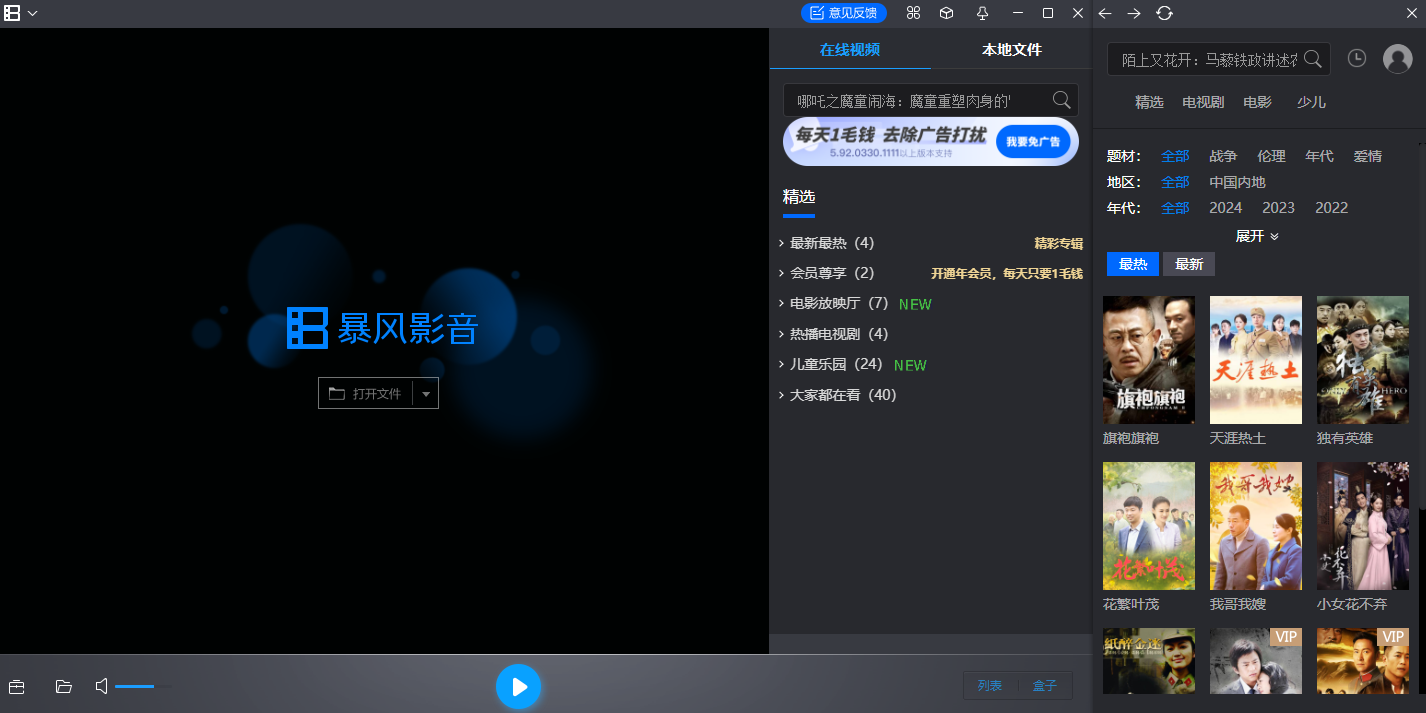1426x713 pixels.
Task: Switch sorting to 最新
Action: pos(1189,263)
